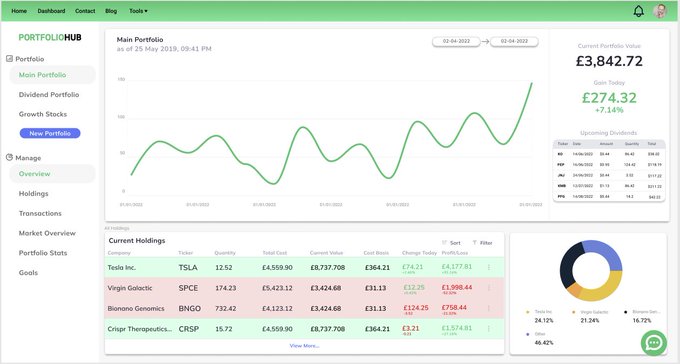Viewport: 680px width, 364px height.
Task: Open row options for Virgin Galactic
Action: click(489, 288)
